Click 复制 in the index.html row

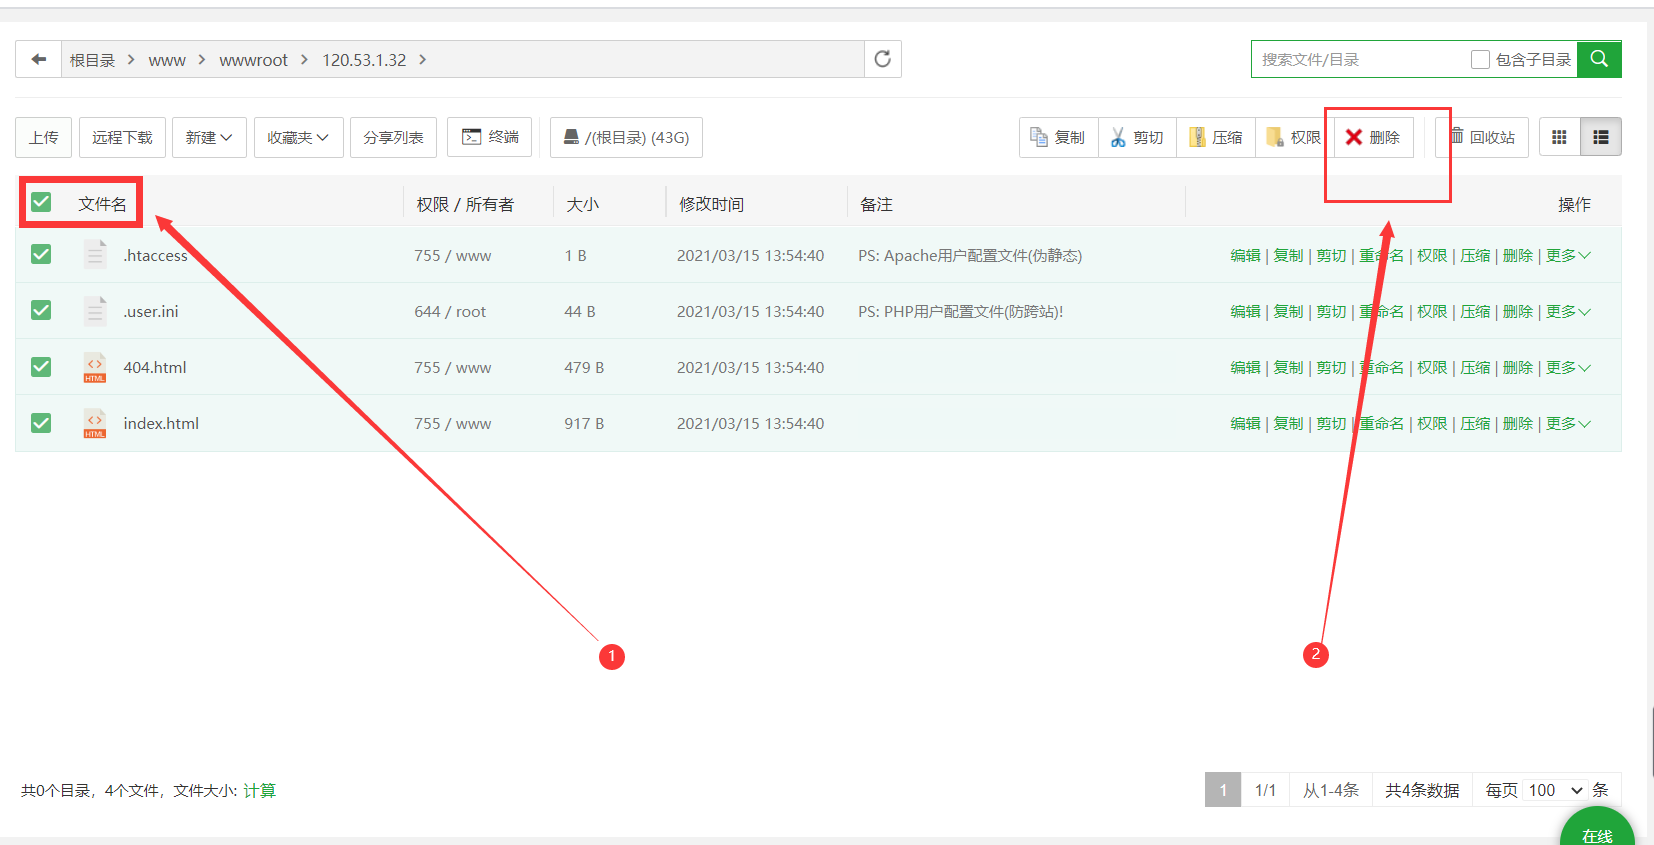[1288, 423]
